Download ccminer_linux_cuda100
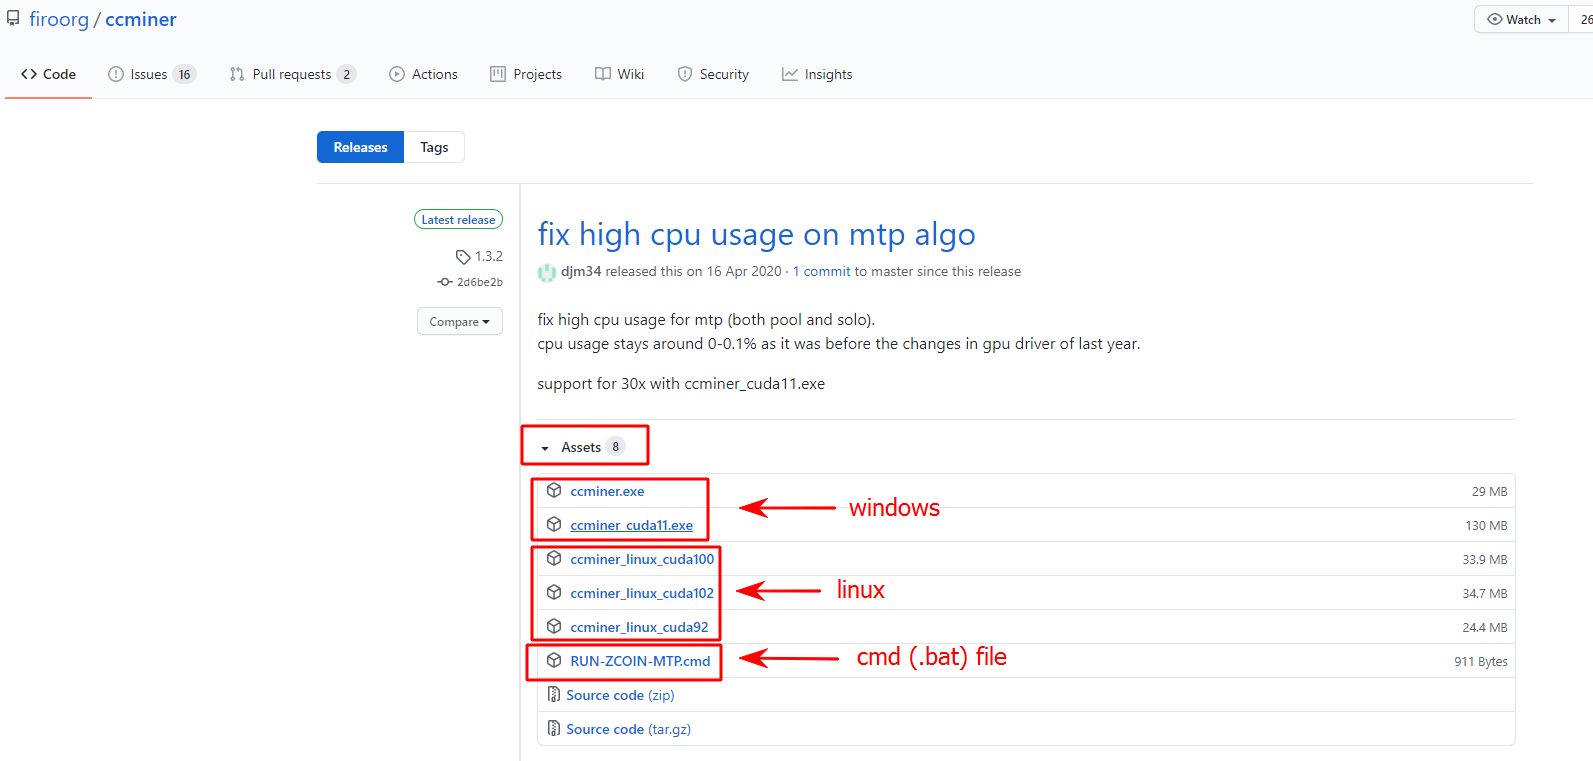Viewport: 1593px width, 761px height. tap(642, 559)
